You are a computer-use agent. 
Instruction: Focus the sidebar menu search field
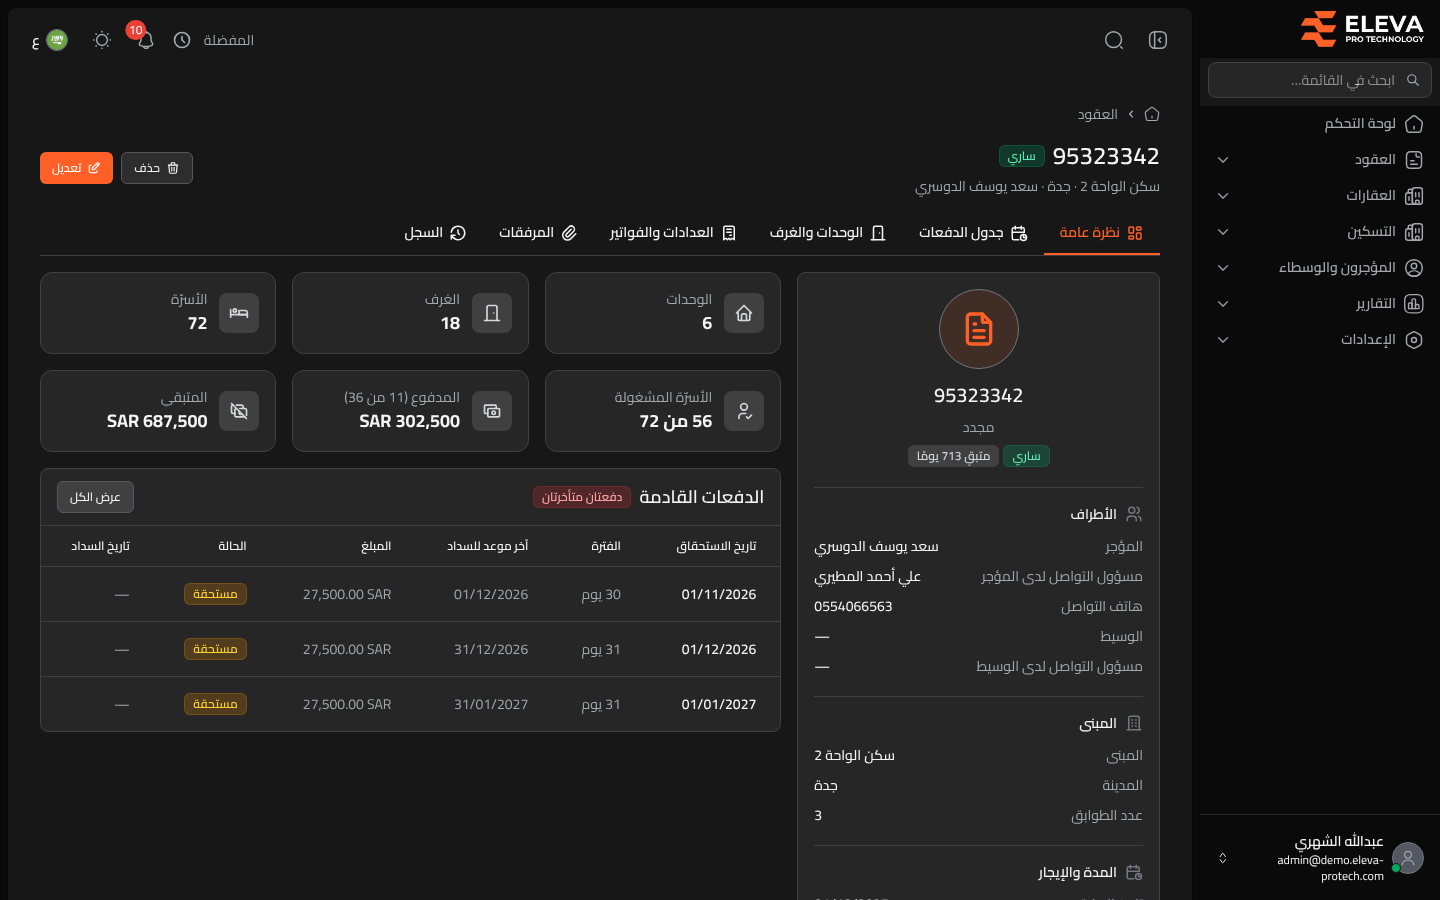tap(1320, 80)
